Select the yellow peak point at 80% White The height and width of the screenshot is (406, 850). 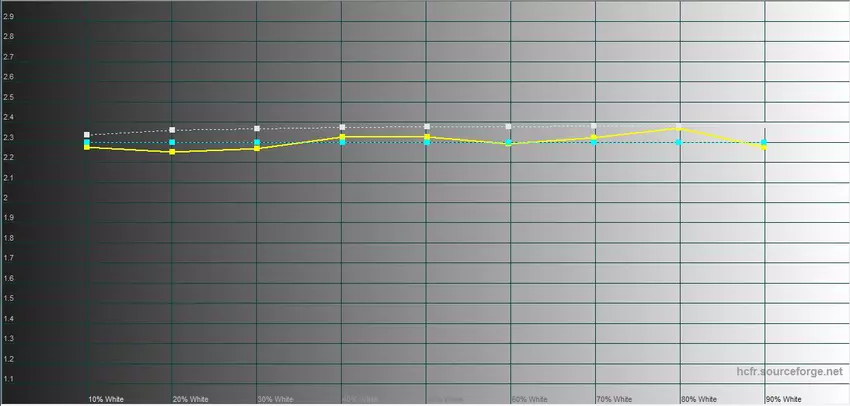point(680,128)
